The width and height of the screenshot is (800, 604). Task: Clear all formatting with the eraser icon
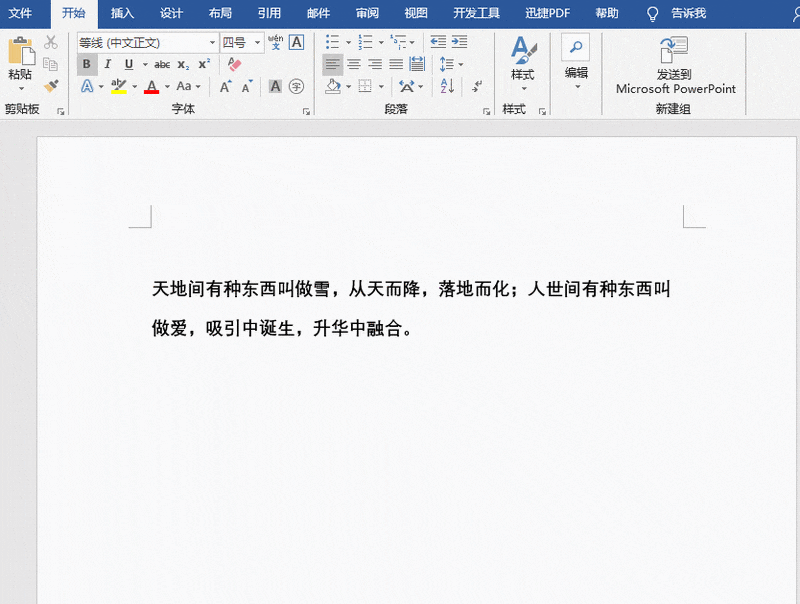pyautogui.click(x=234, y=64)
